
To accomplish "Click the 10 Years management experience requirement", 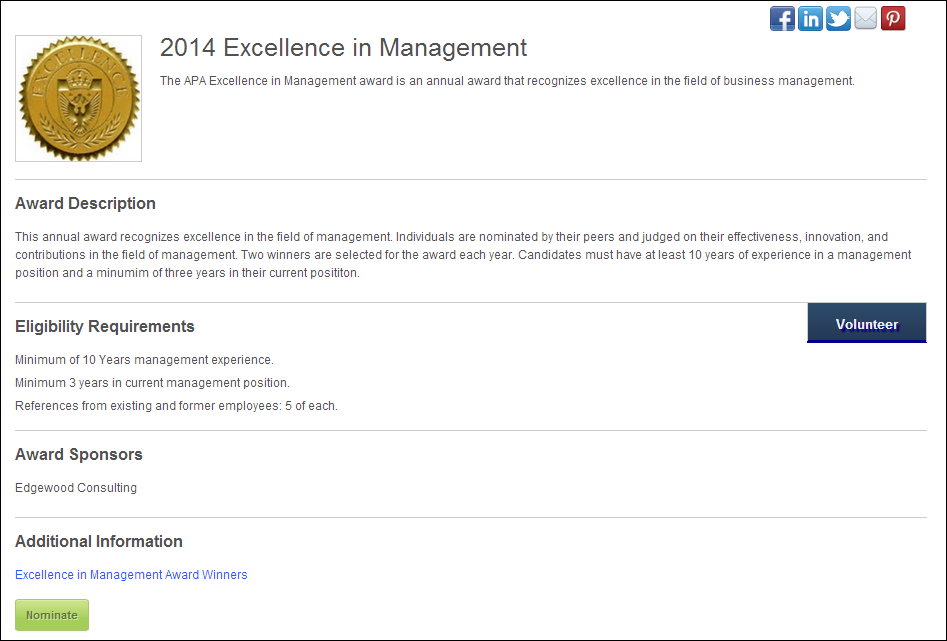I will tap(144, 360).
